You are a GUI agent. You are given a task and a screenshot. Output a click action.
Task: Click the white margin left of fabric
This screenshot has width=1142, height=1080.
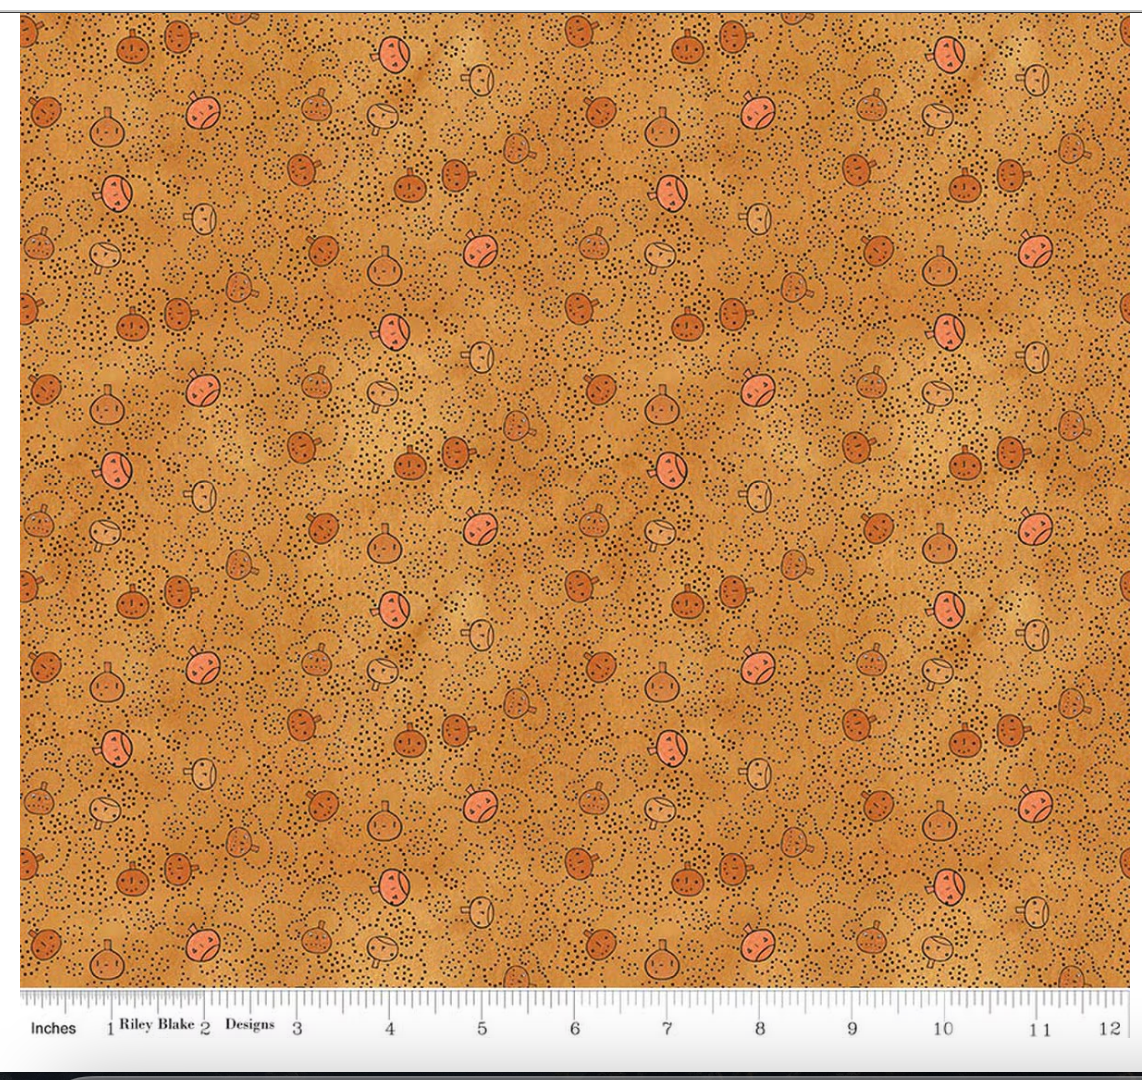[9, 500]
